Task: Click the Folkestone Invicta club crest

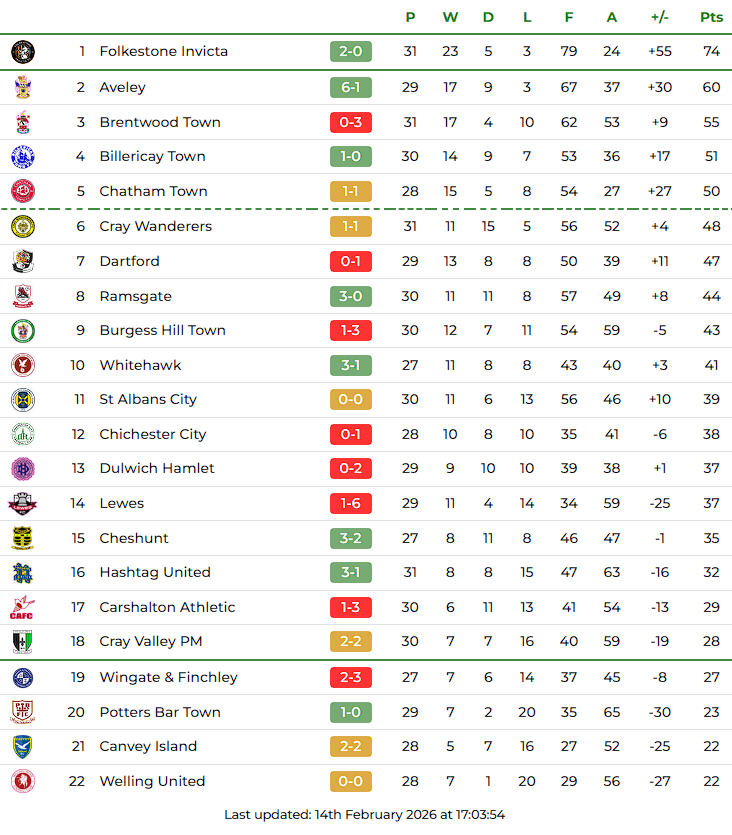Action: coord(22,52)
